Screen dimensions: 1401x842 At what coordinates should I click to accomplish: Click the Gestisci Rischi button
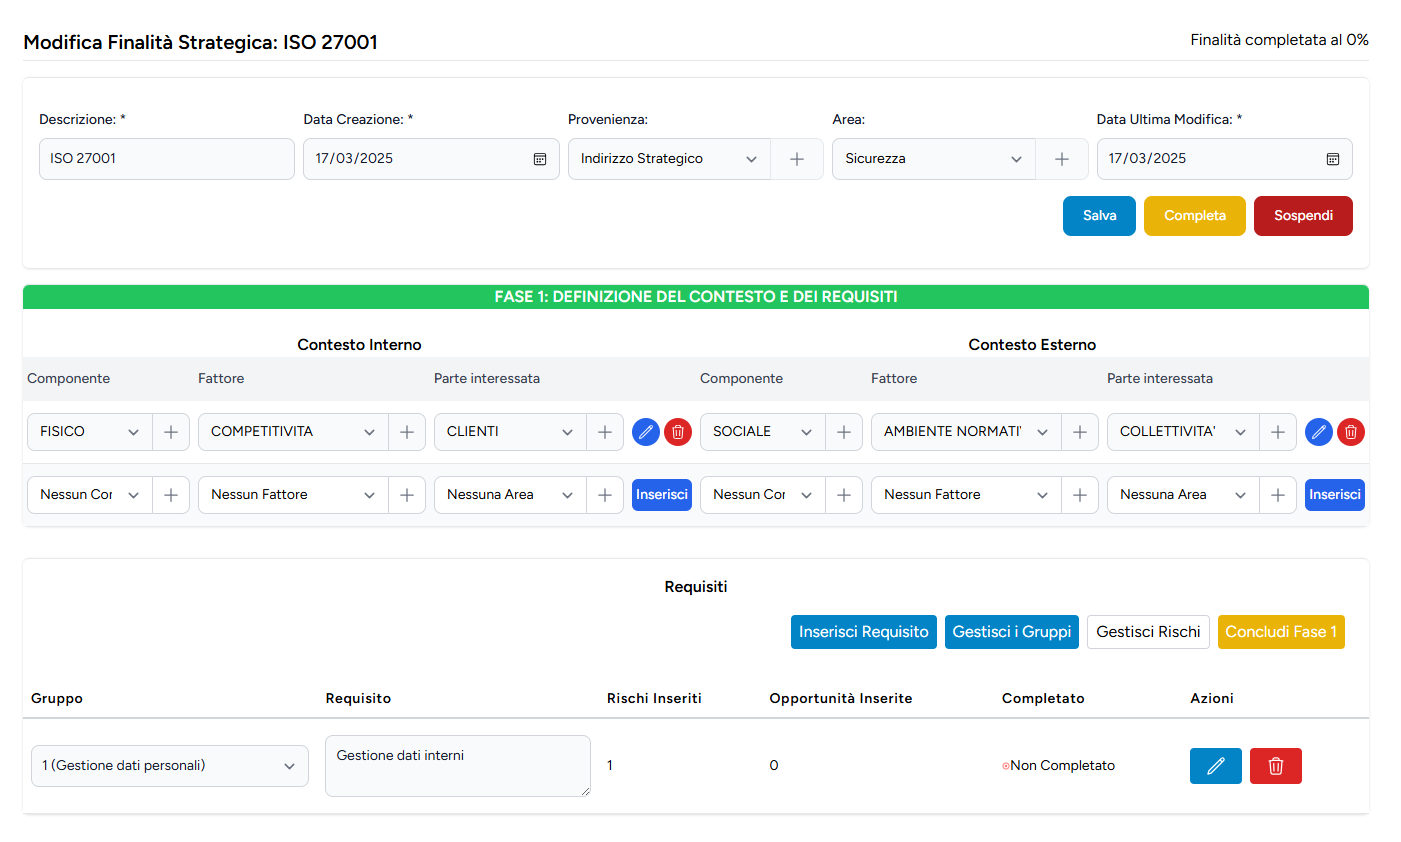tap(1148, 632)
